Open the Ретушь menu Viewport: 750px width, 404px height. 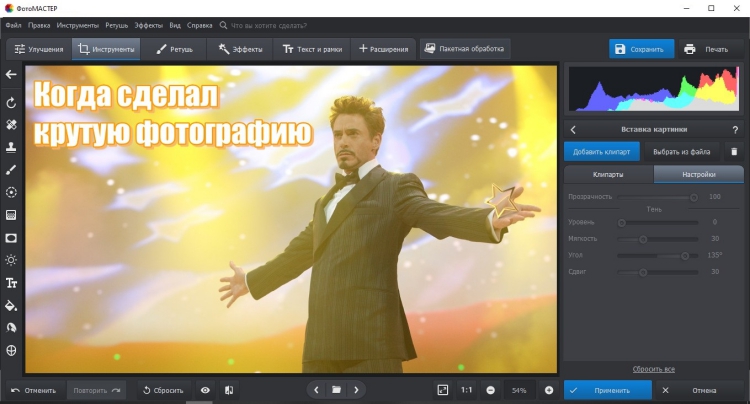click(117, 25)
